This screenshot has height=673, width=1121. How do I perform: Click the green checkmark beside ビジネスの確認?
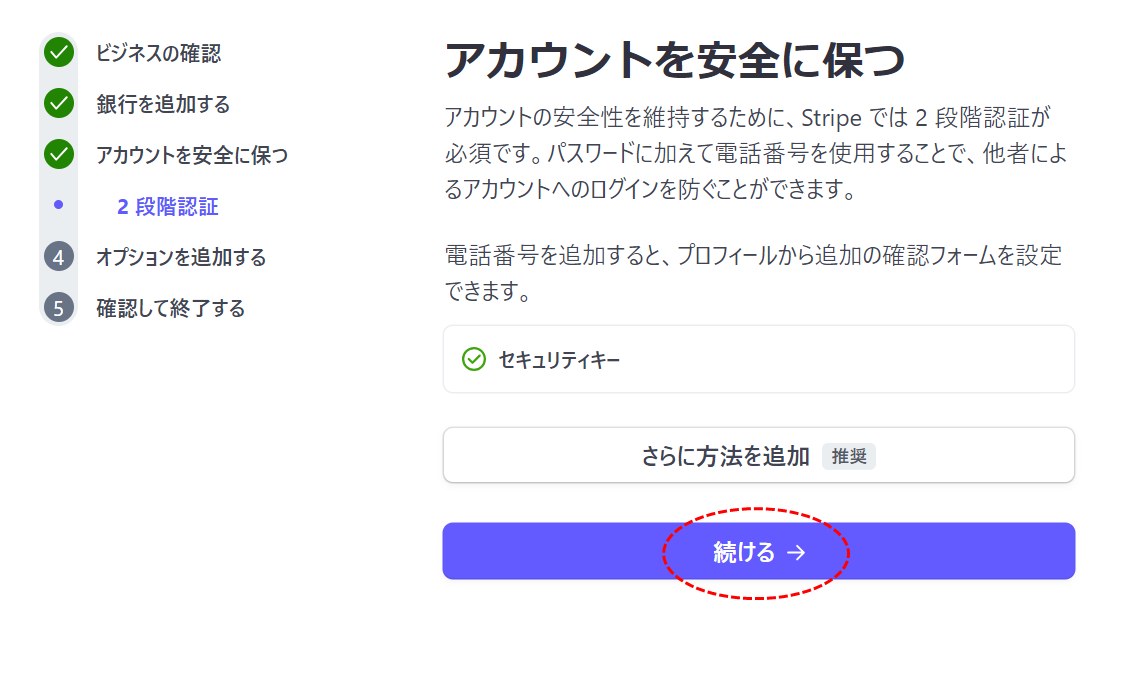click(x=59, y=52)
